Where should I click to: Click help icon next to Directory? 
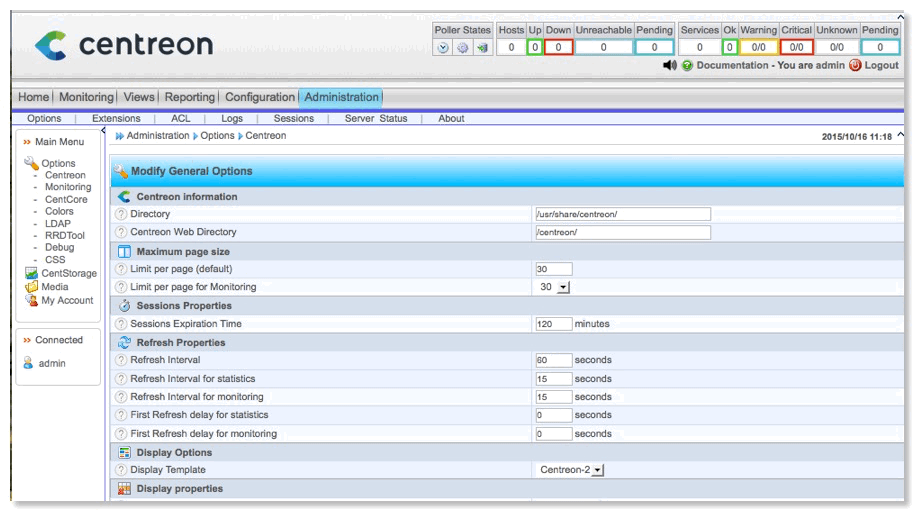(121, 214)
